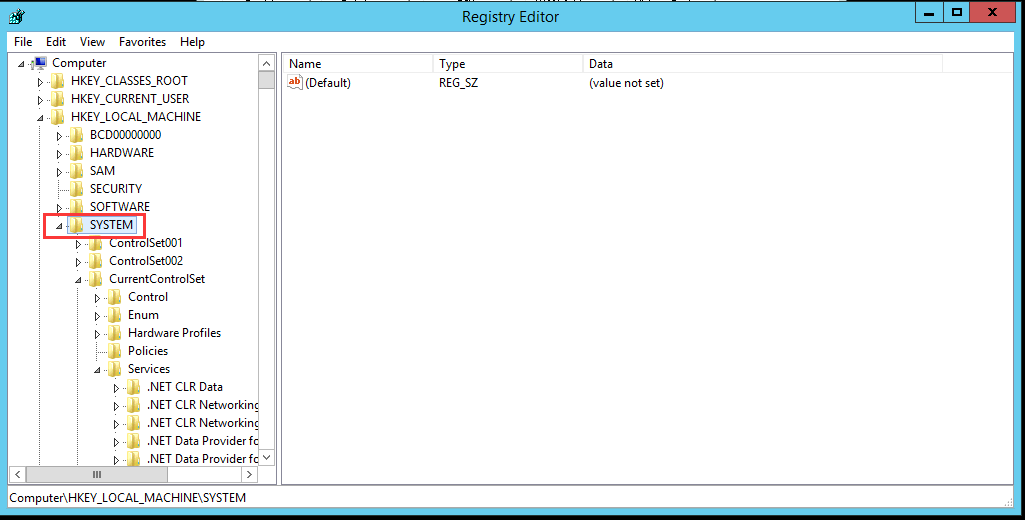Click the ControlSet001 folder icon
This screenshot has width=1025, height=520.
(96, 243)
